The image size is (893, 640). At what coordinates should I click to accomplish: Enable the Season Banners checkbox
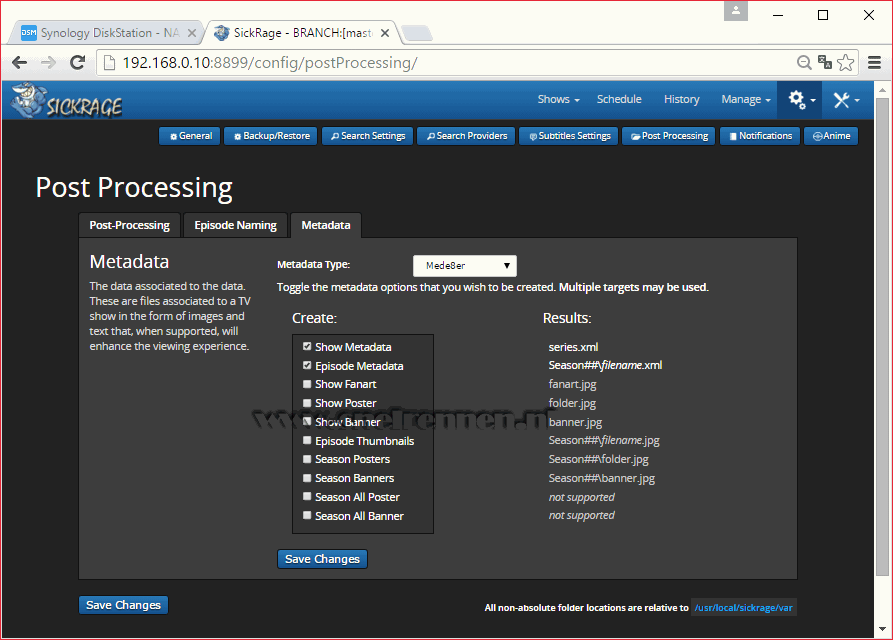(307, 478)
